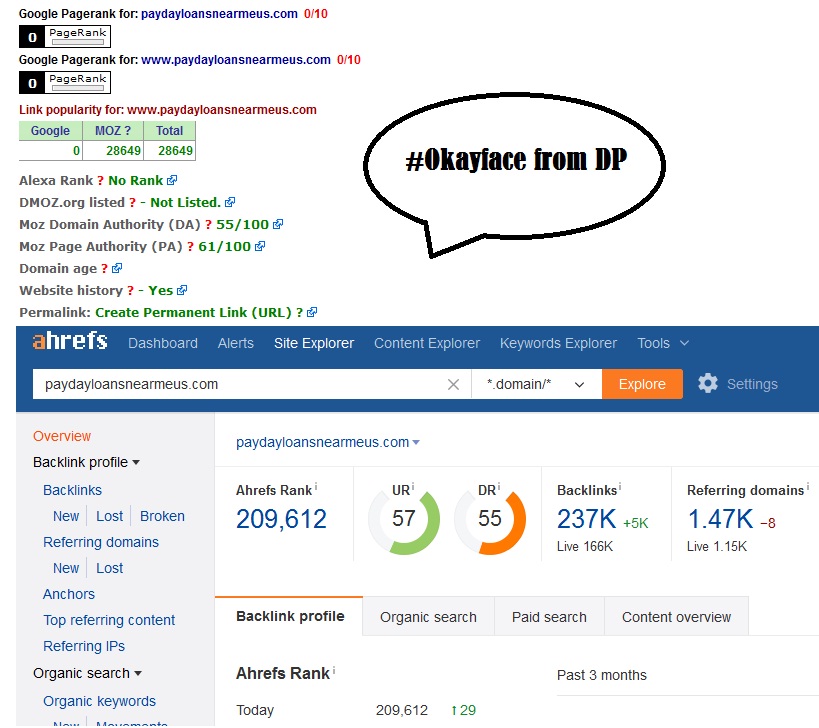Click the red question mark after Moz Page Authority
819x728 pixels.
pyautogui.click(x=191, y=246)
